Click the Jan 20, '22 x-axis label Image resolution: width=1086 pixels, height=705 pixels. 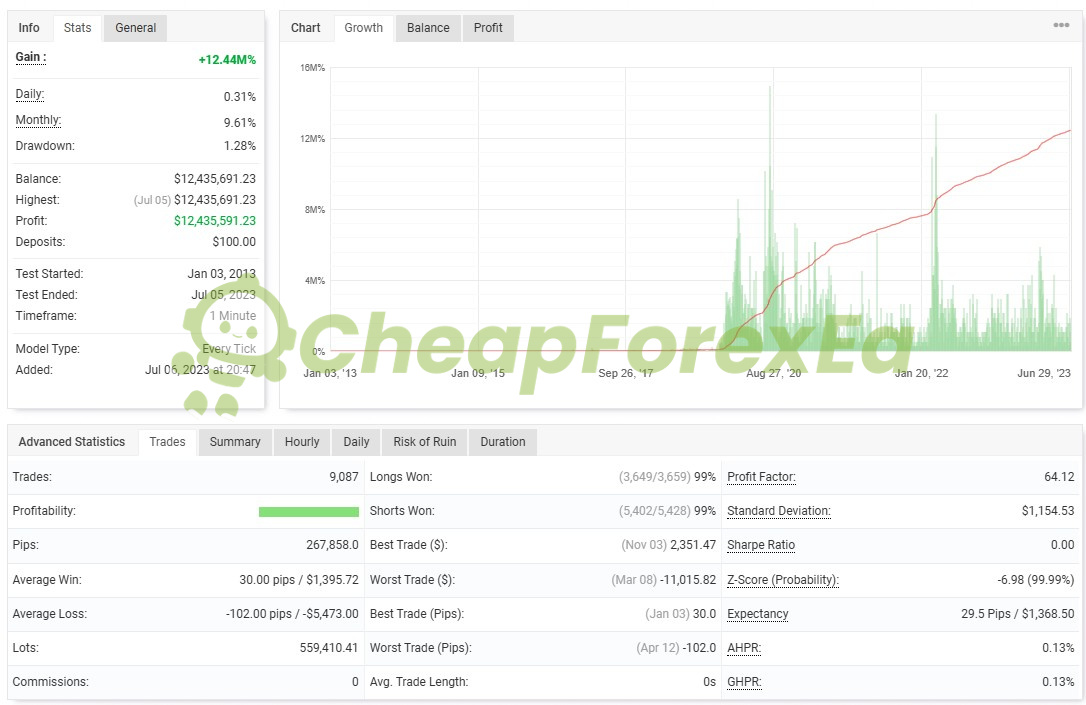pyautogui.click(x=921, y=373)
